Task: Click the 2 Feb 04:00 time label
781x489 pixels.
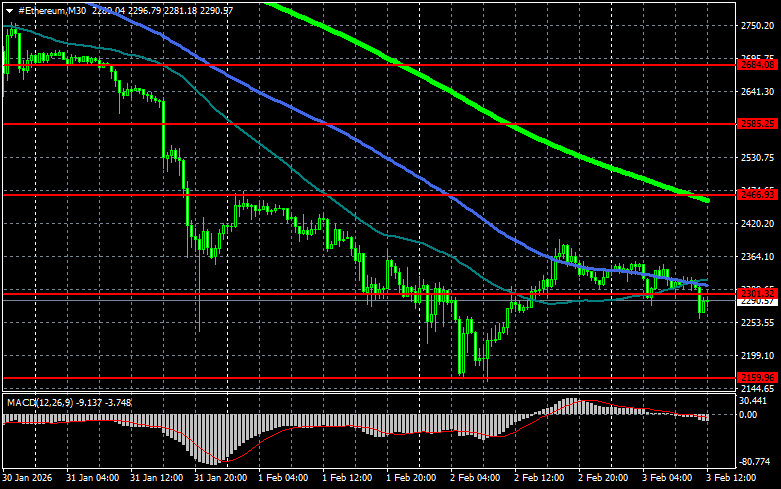Action: pyautogui.click(x=475, y=478)
